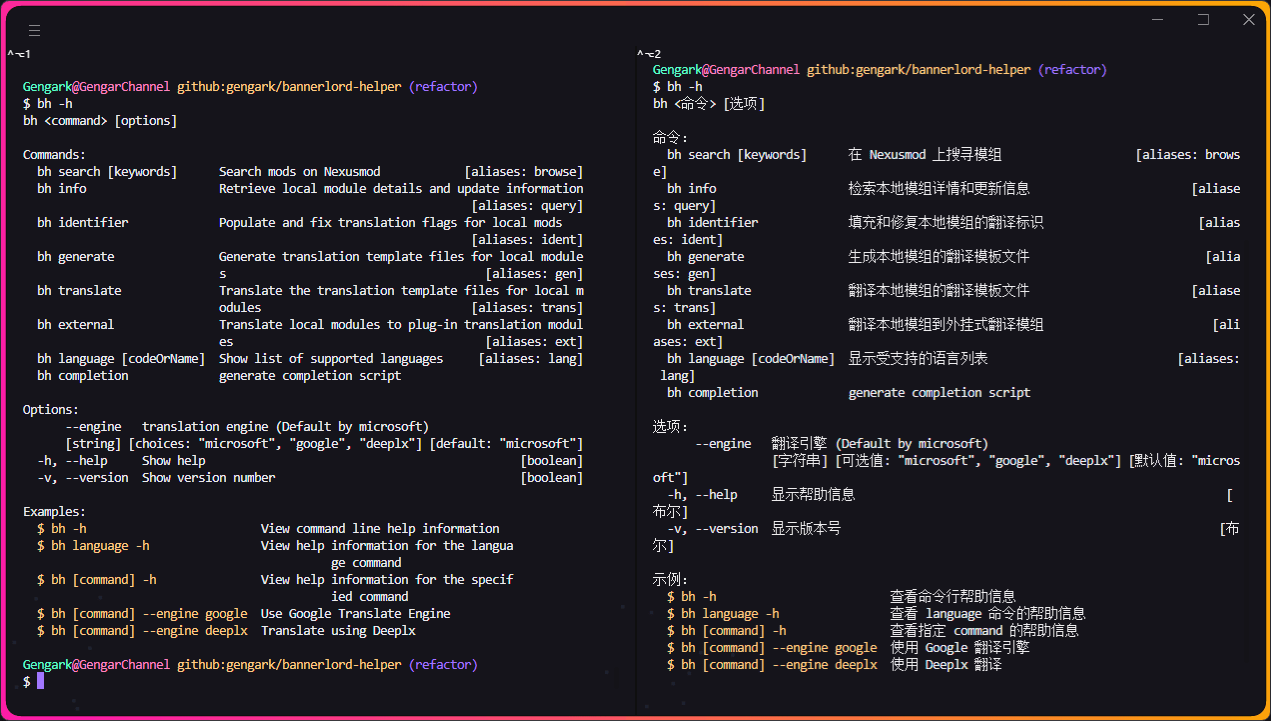Viewport: 1271px width, 721px height.
Task: Click '[aliases: trans]' in the left pane
Action: 527,308
